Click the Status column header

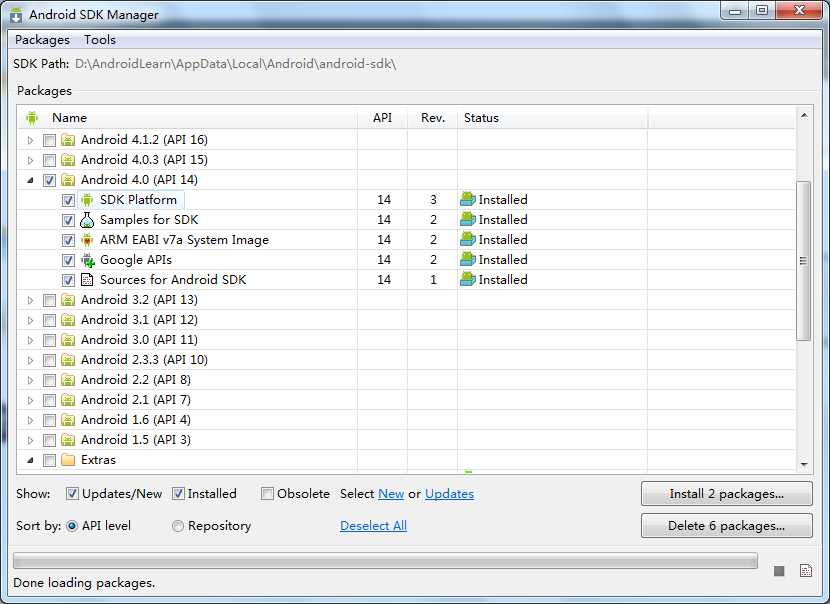click(x=553, y=118)
